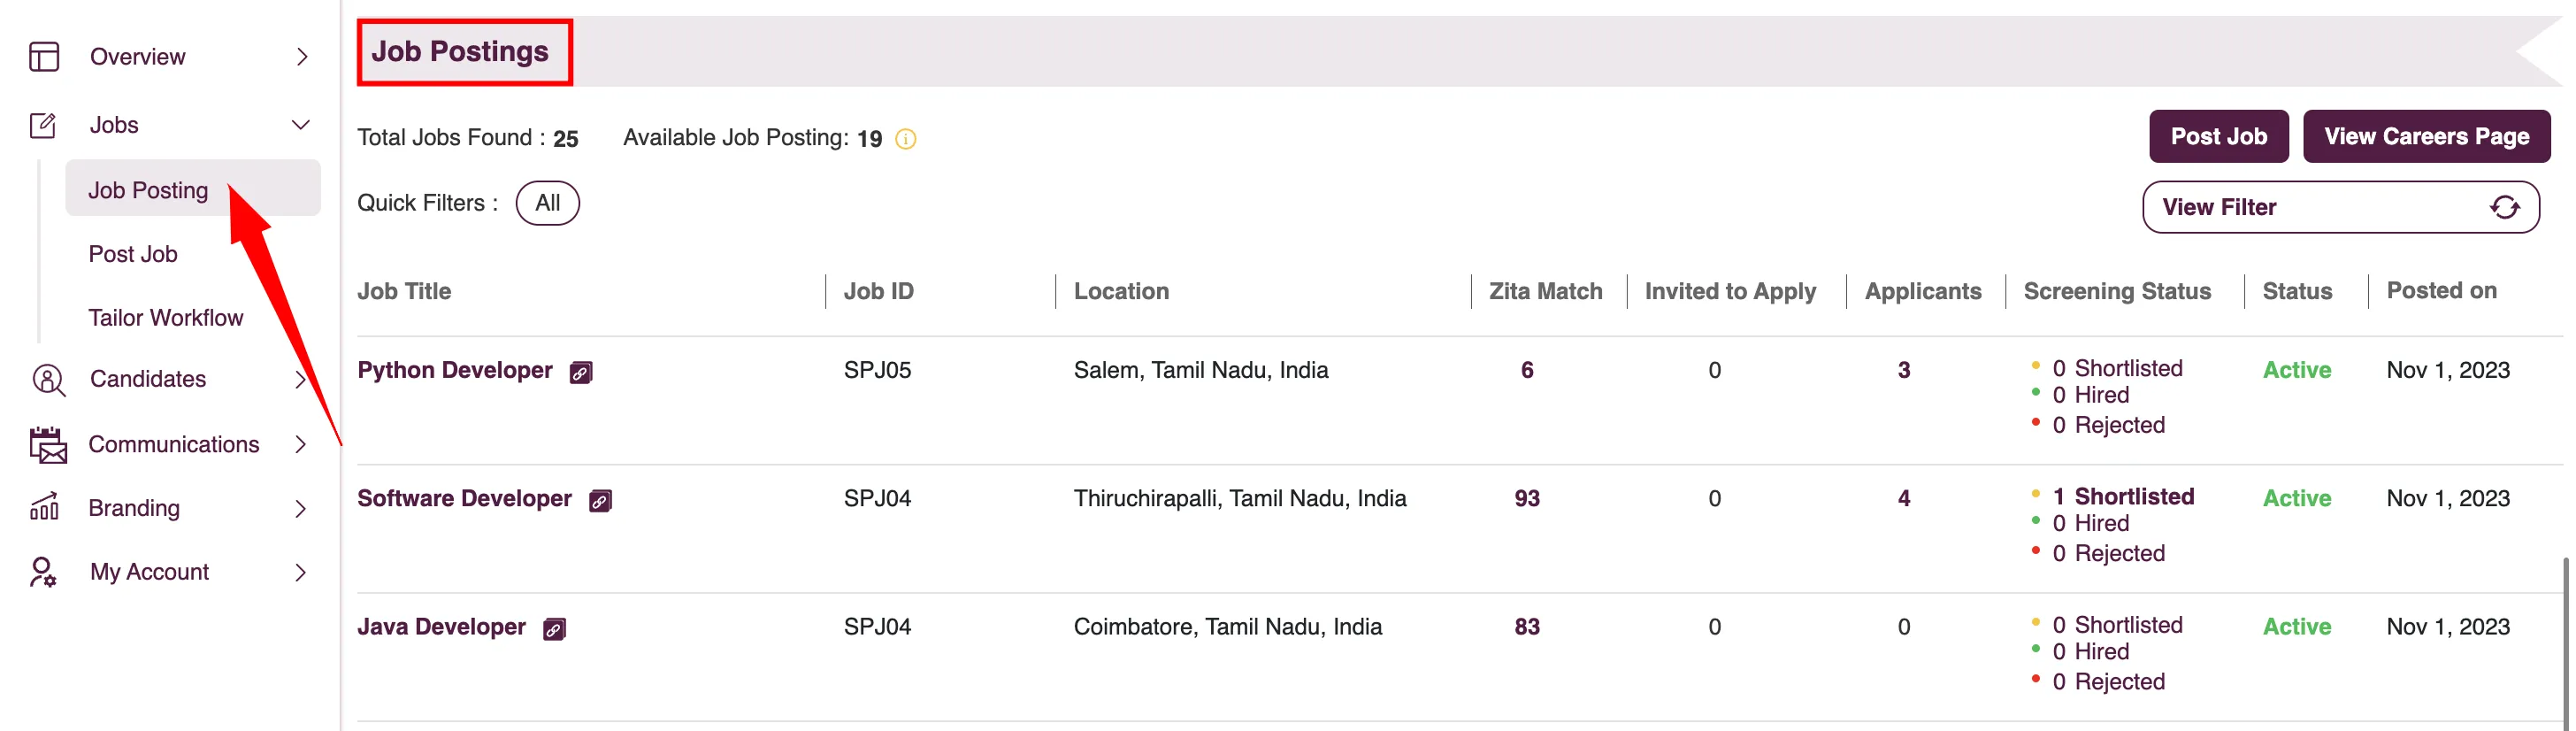Click the info icon beside Available Job Posting
This screenshot has height=731, width=2576.
pyautogui.click(x=905, y=139)
